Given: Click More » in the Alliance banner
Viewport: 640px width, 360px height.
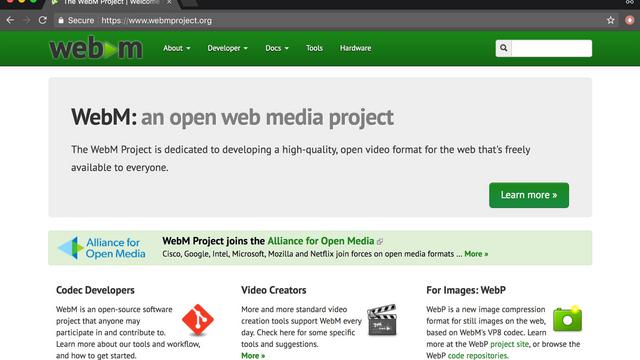Looking at the screenshot, I should [476, 254].
